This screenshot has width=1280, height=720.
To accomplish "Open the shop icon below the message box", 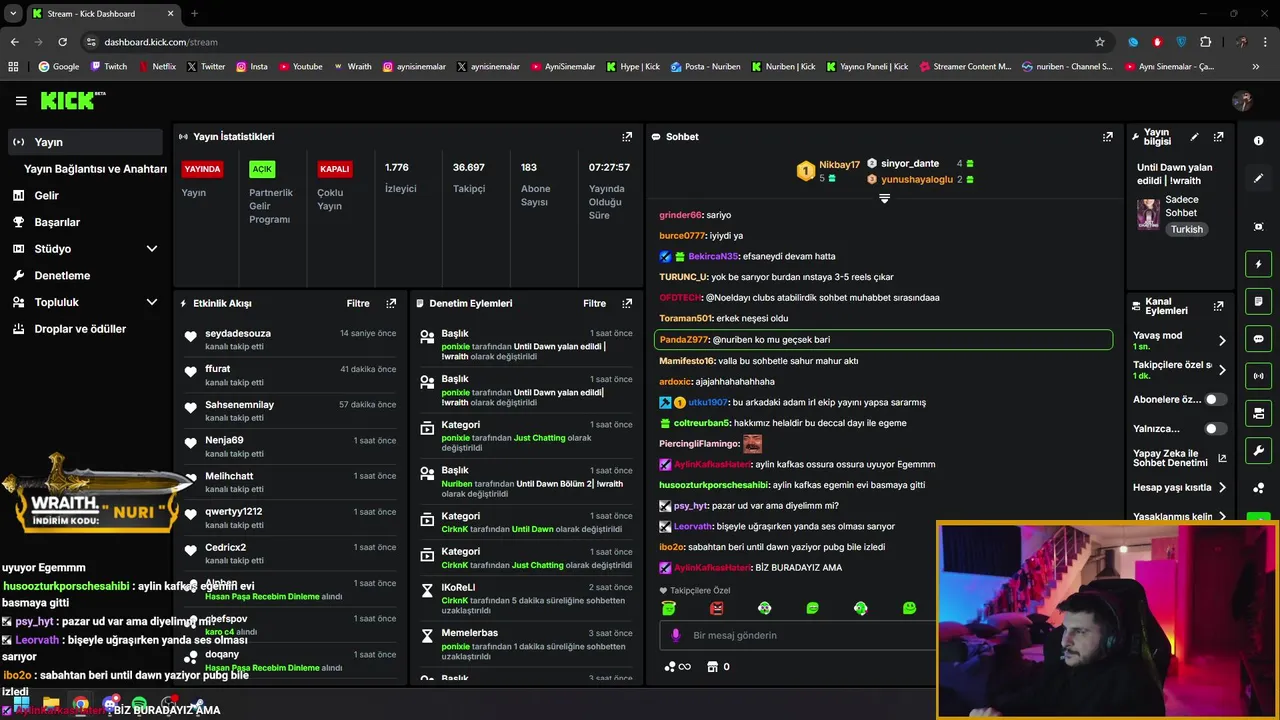I will click(712, 667).
